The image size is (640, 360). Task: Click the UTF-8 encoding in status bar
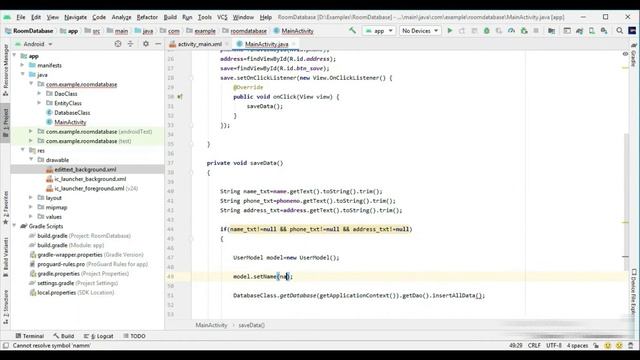coord(554,345)
